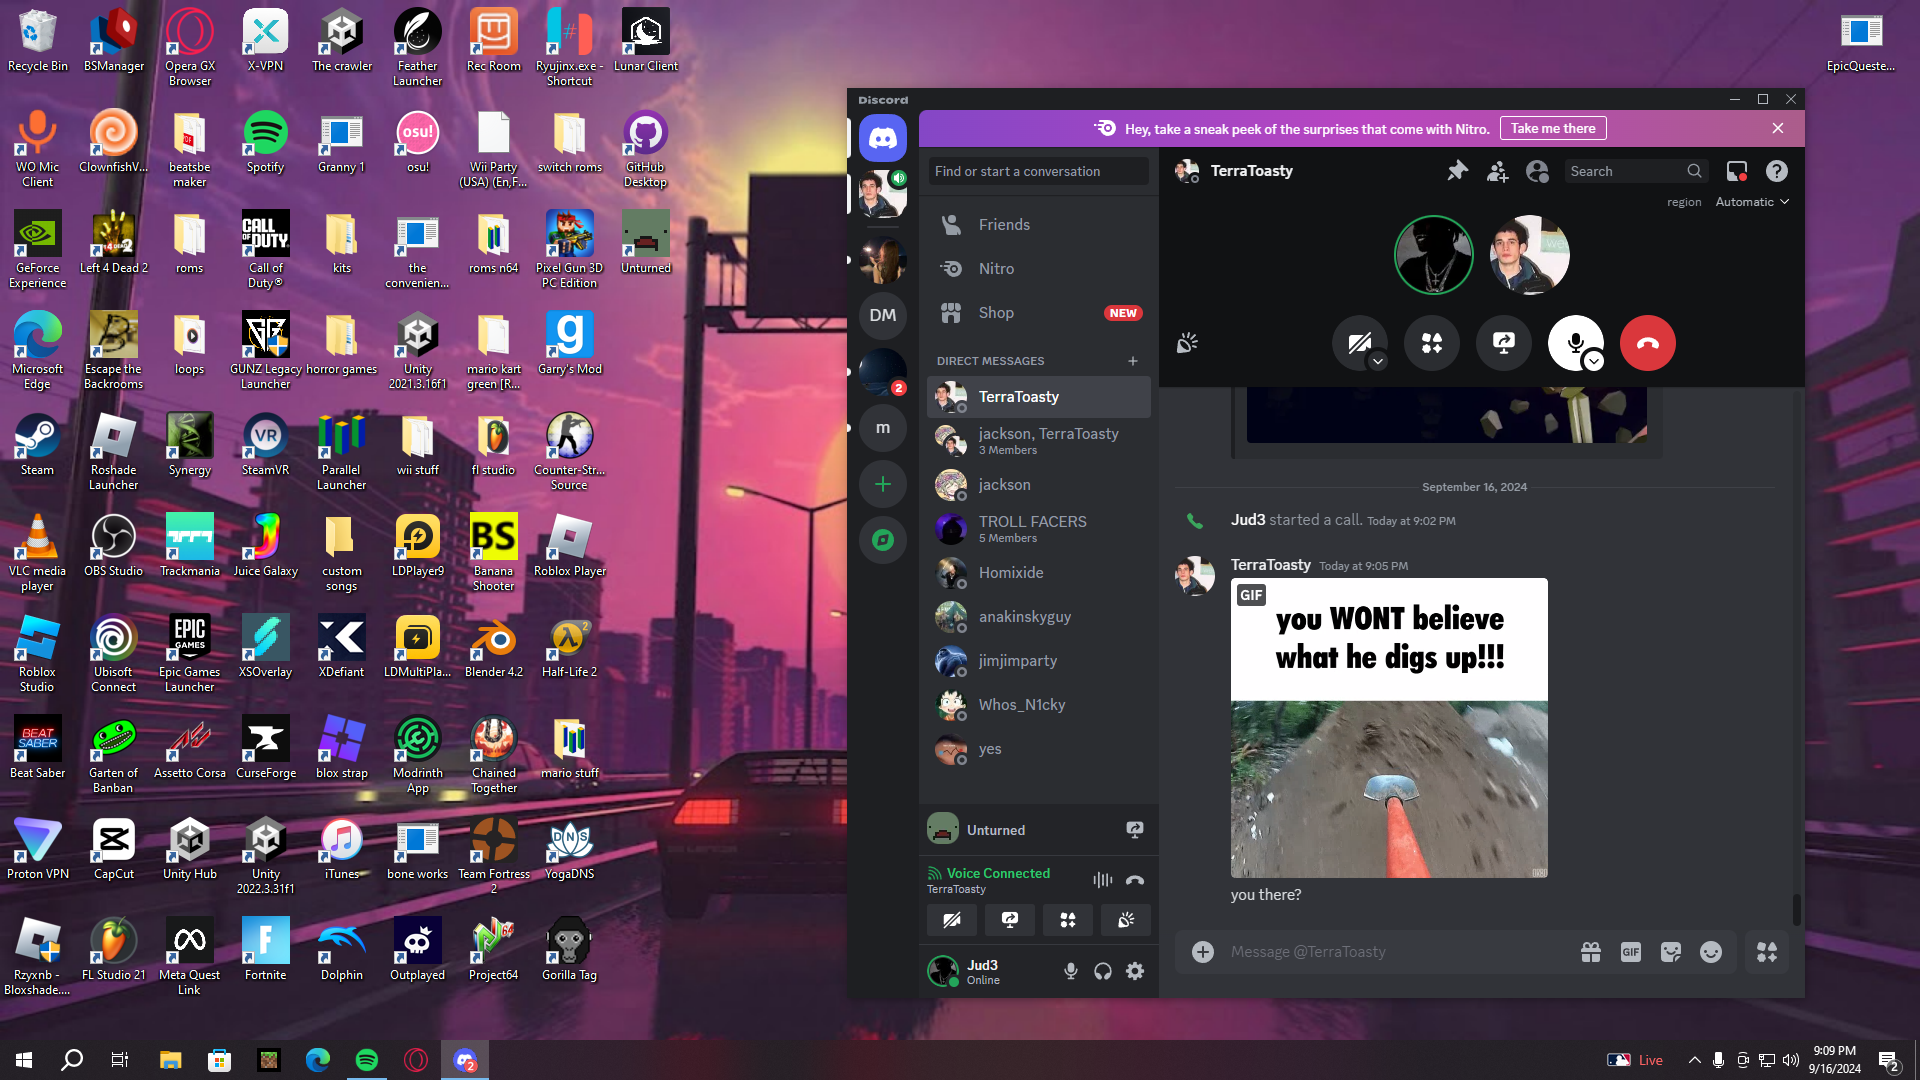The image size is (1920, 1080).
Task: Expand camera options arrow on video button
Action: 1378,362
